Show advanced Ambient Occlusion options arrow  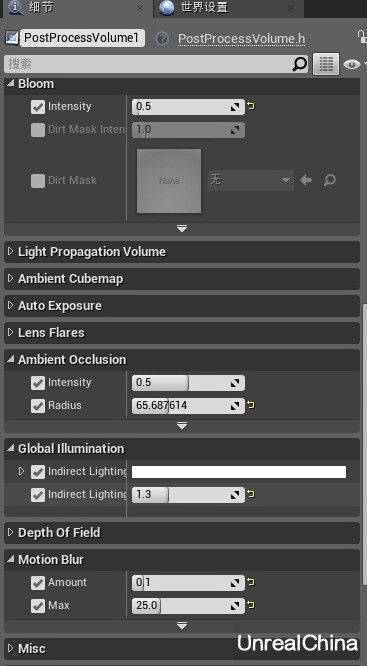[182, 426]
